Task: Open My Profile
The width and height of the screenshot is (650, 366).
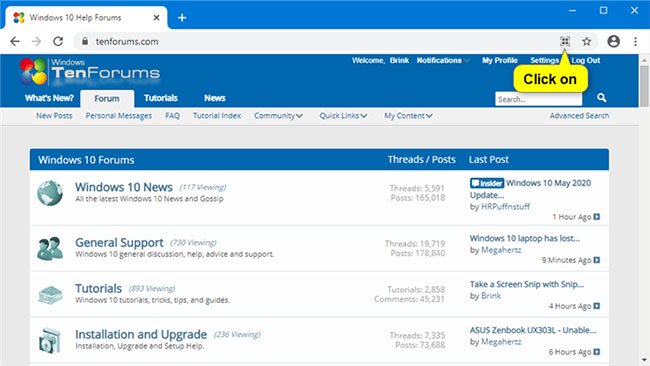Action: click(500, 61)
